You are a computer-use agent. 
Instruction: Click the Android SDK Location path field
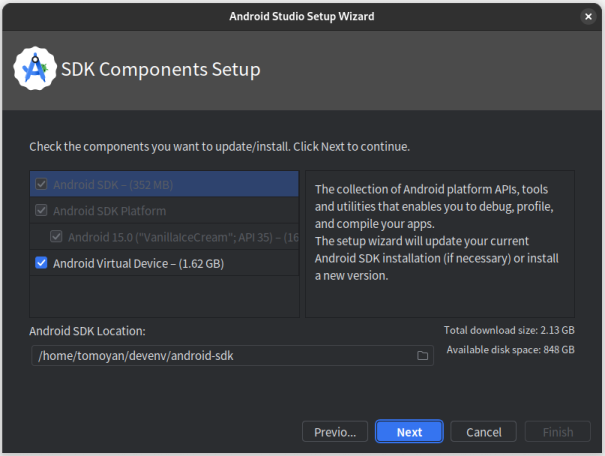pos(220,356)
